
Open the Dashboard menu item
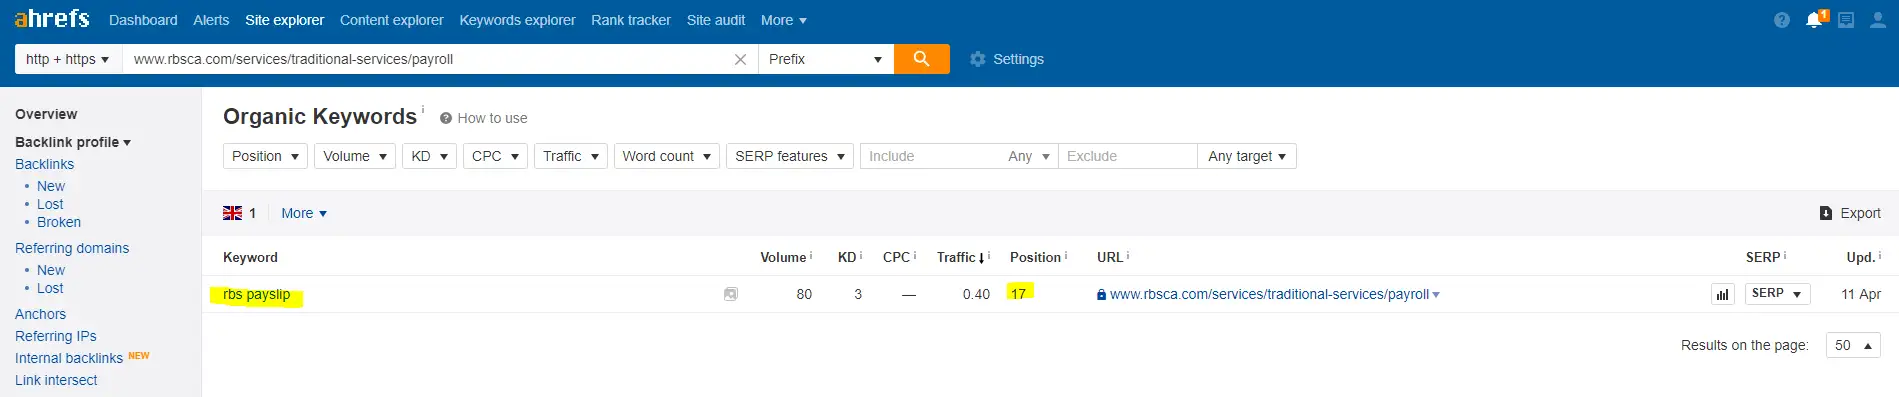click(143, 20)
